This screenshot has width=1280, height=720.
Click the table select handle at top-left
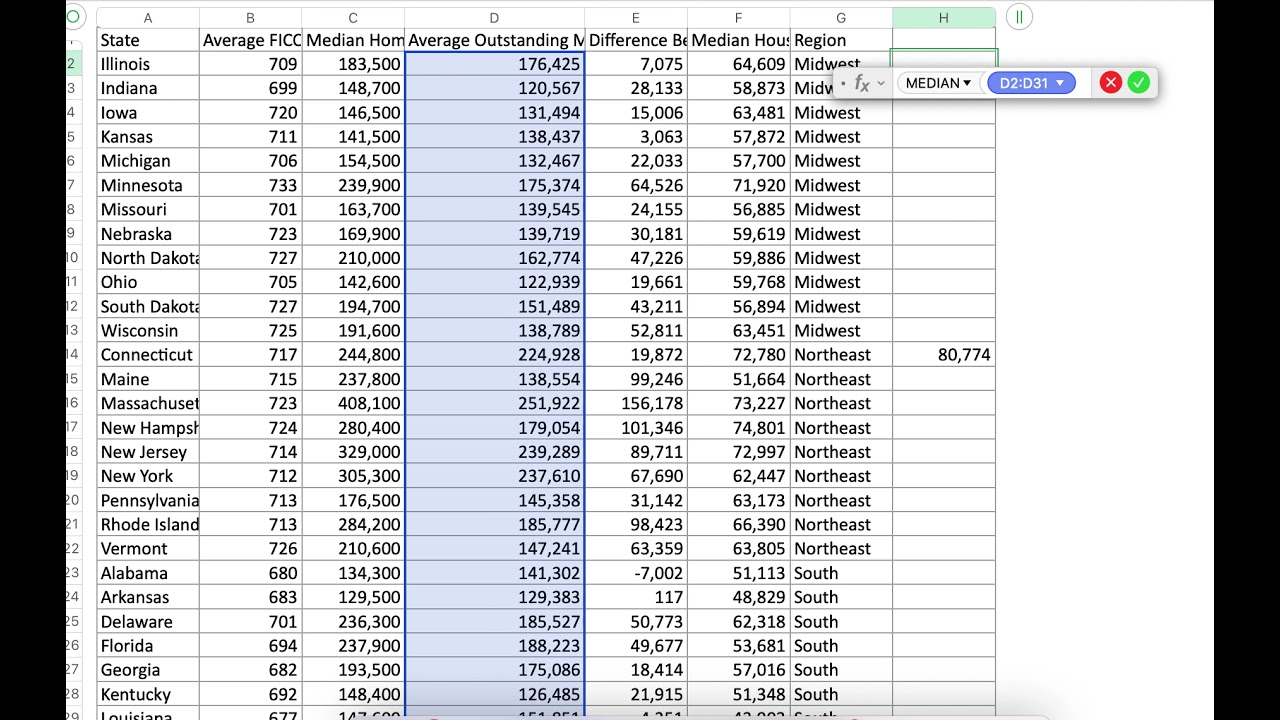pos(73,17)
